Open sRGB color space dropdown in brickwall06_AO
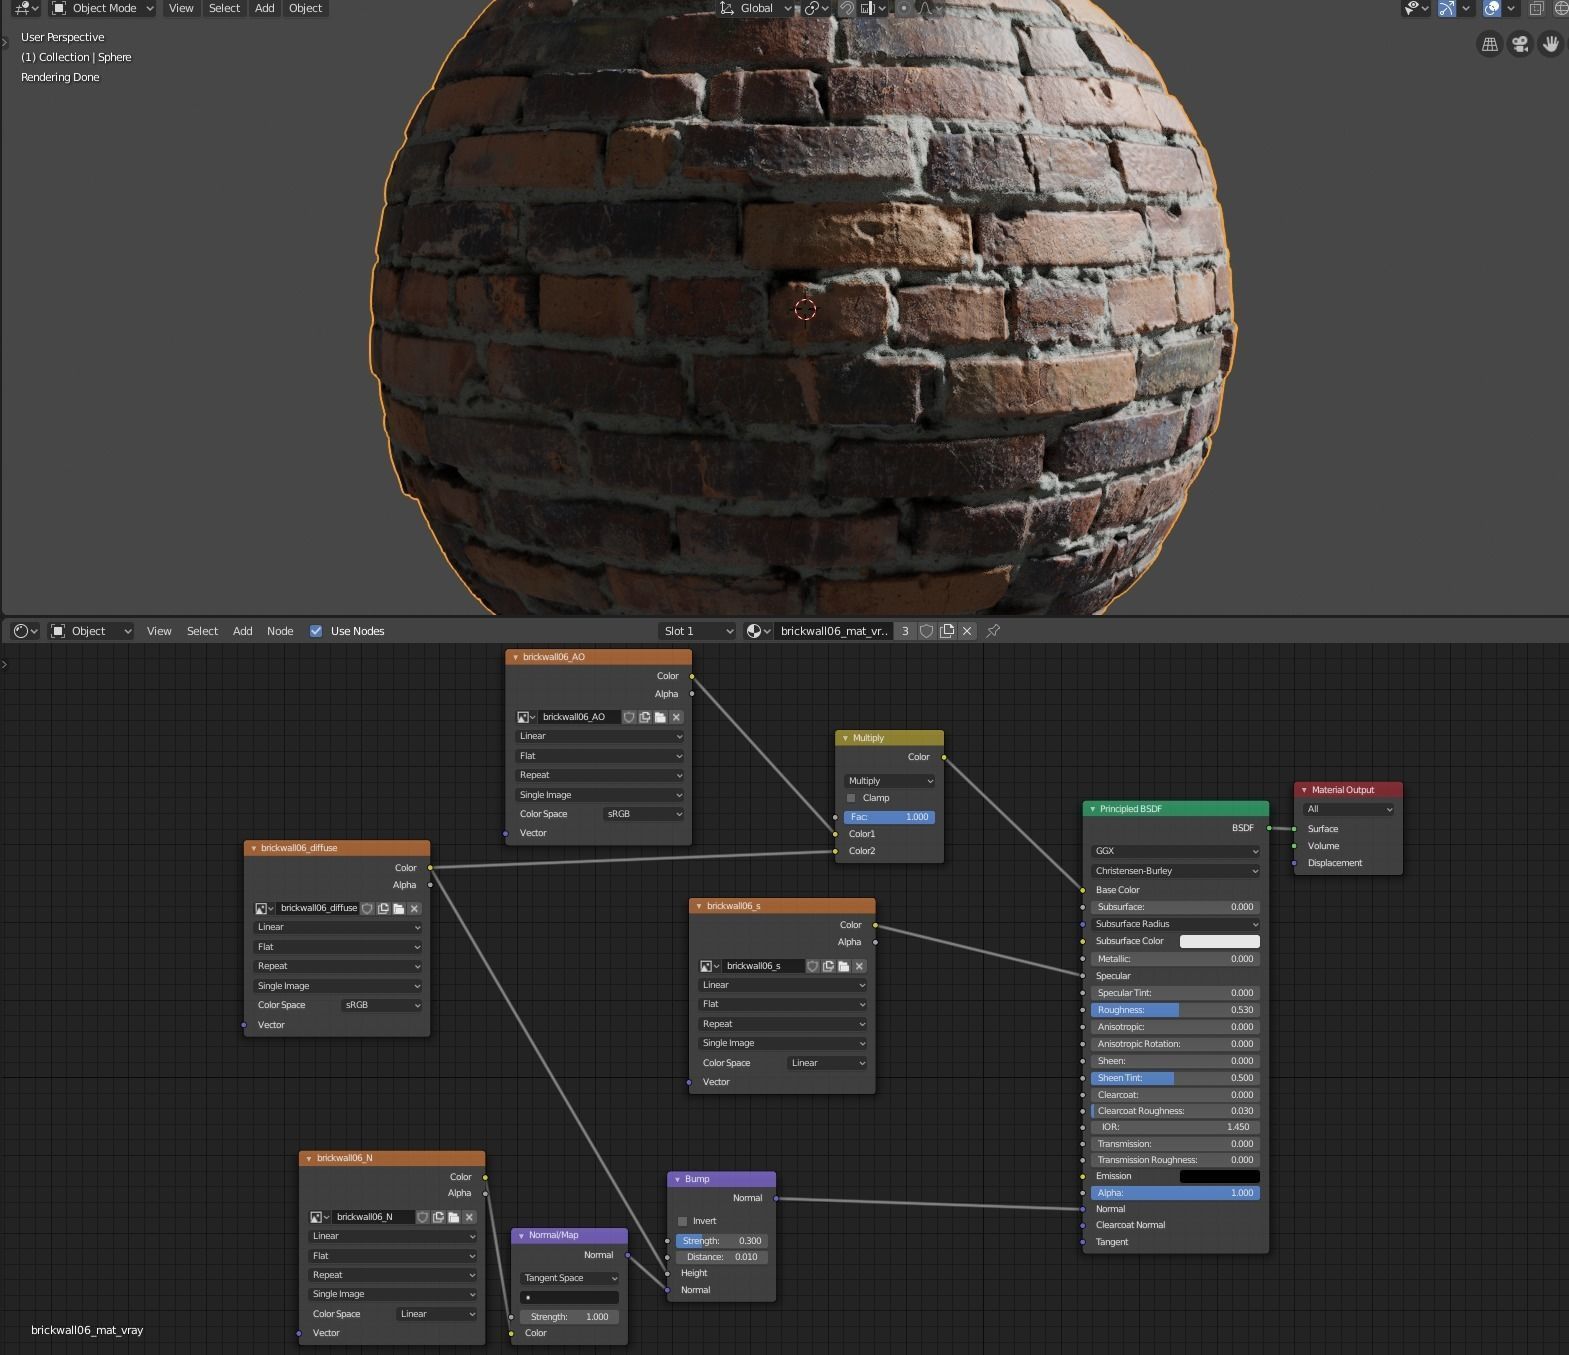The height and width of the screenshot is (1355, 1569). point(643,814)
